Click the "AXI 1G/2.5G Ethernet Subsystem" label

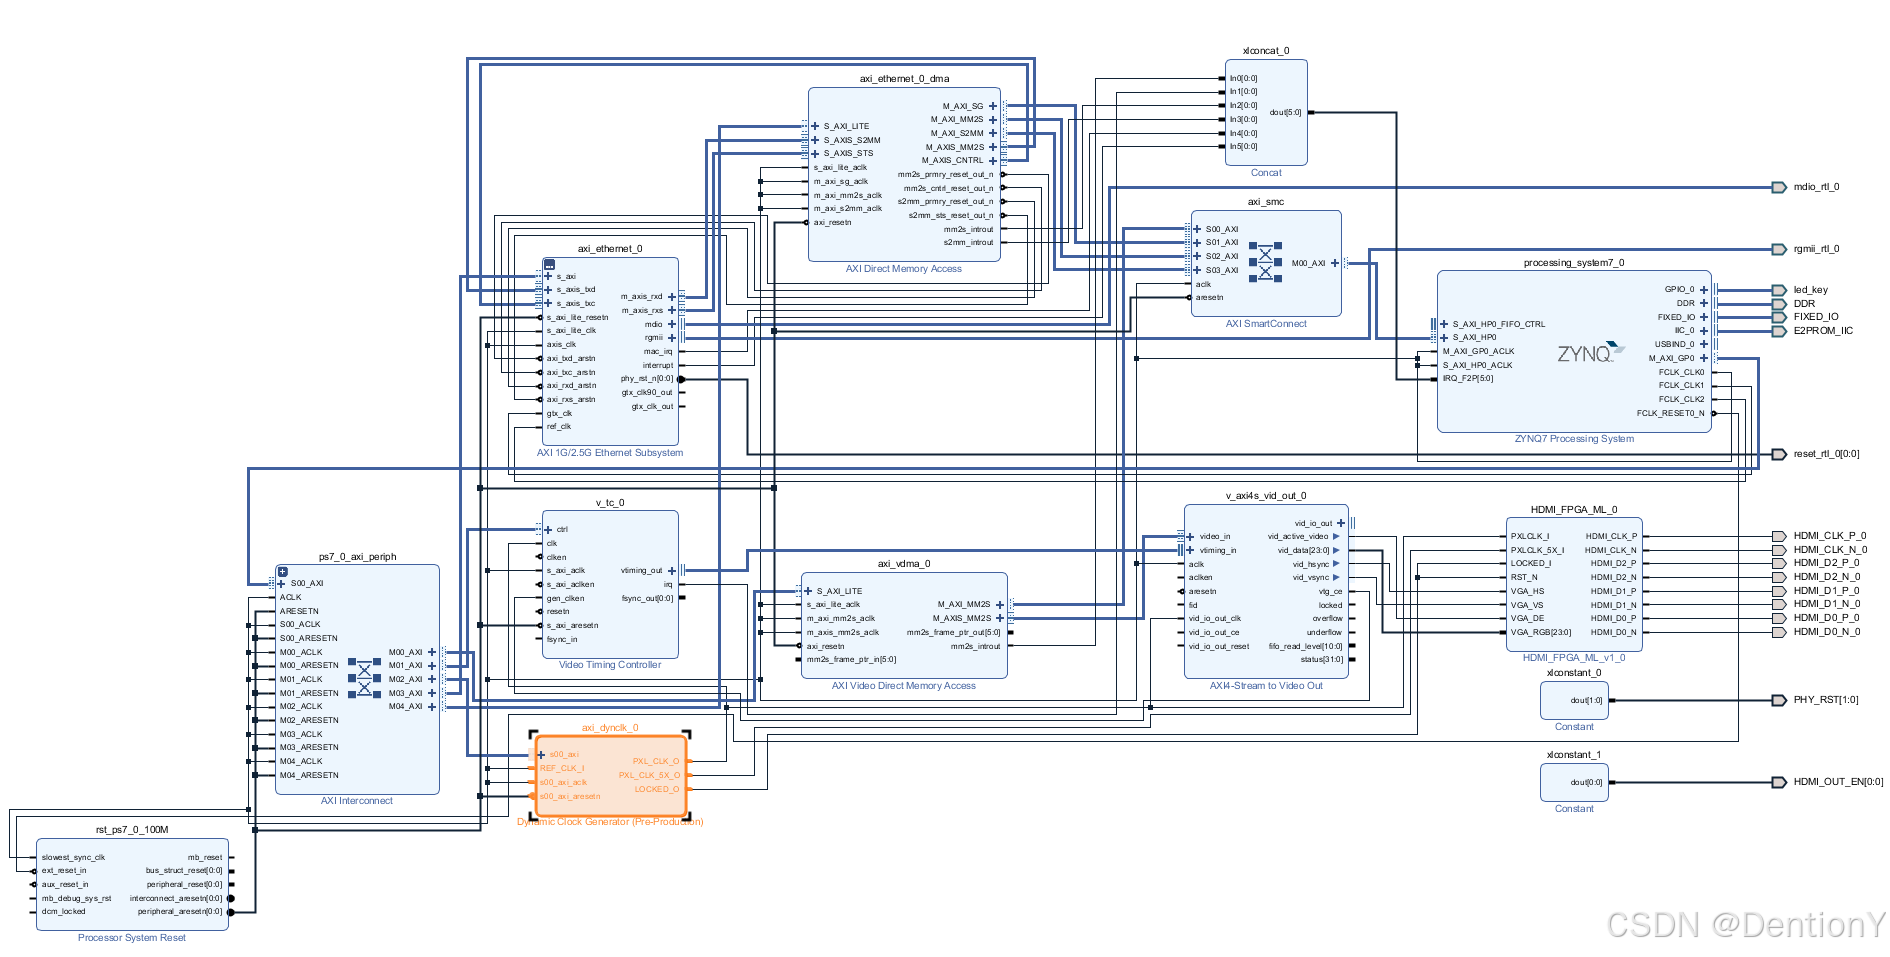point(610,453)
